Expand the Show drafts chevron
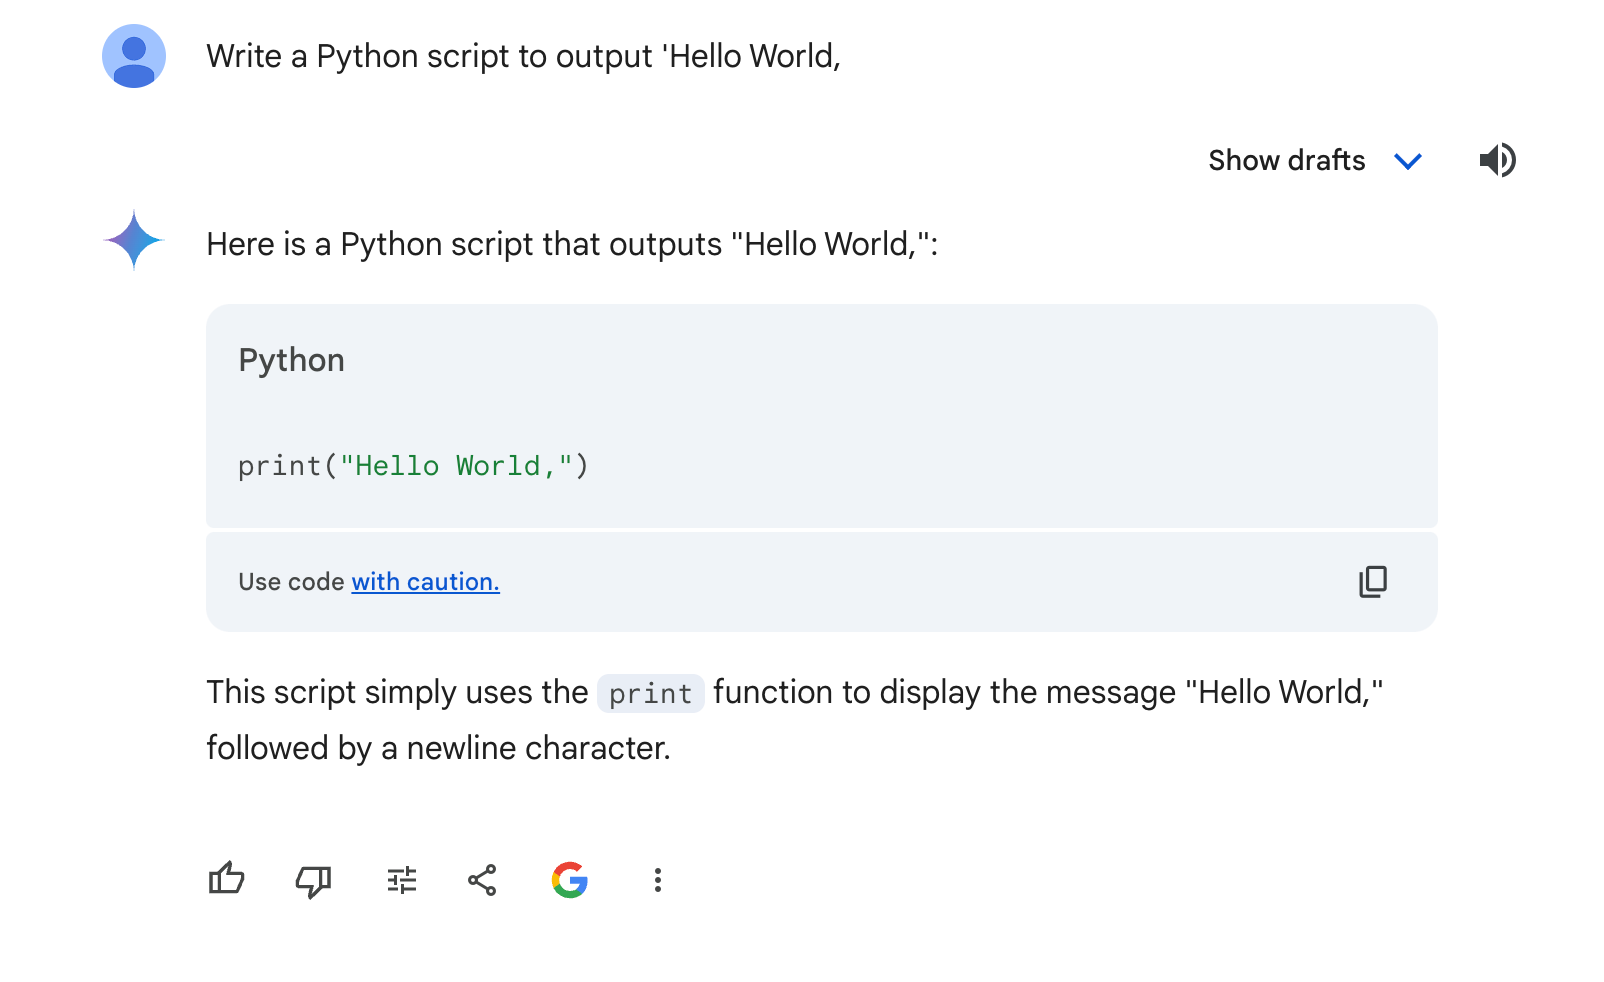Screen dimensions: 1604x982 (x=1408, y=161)
